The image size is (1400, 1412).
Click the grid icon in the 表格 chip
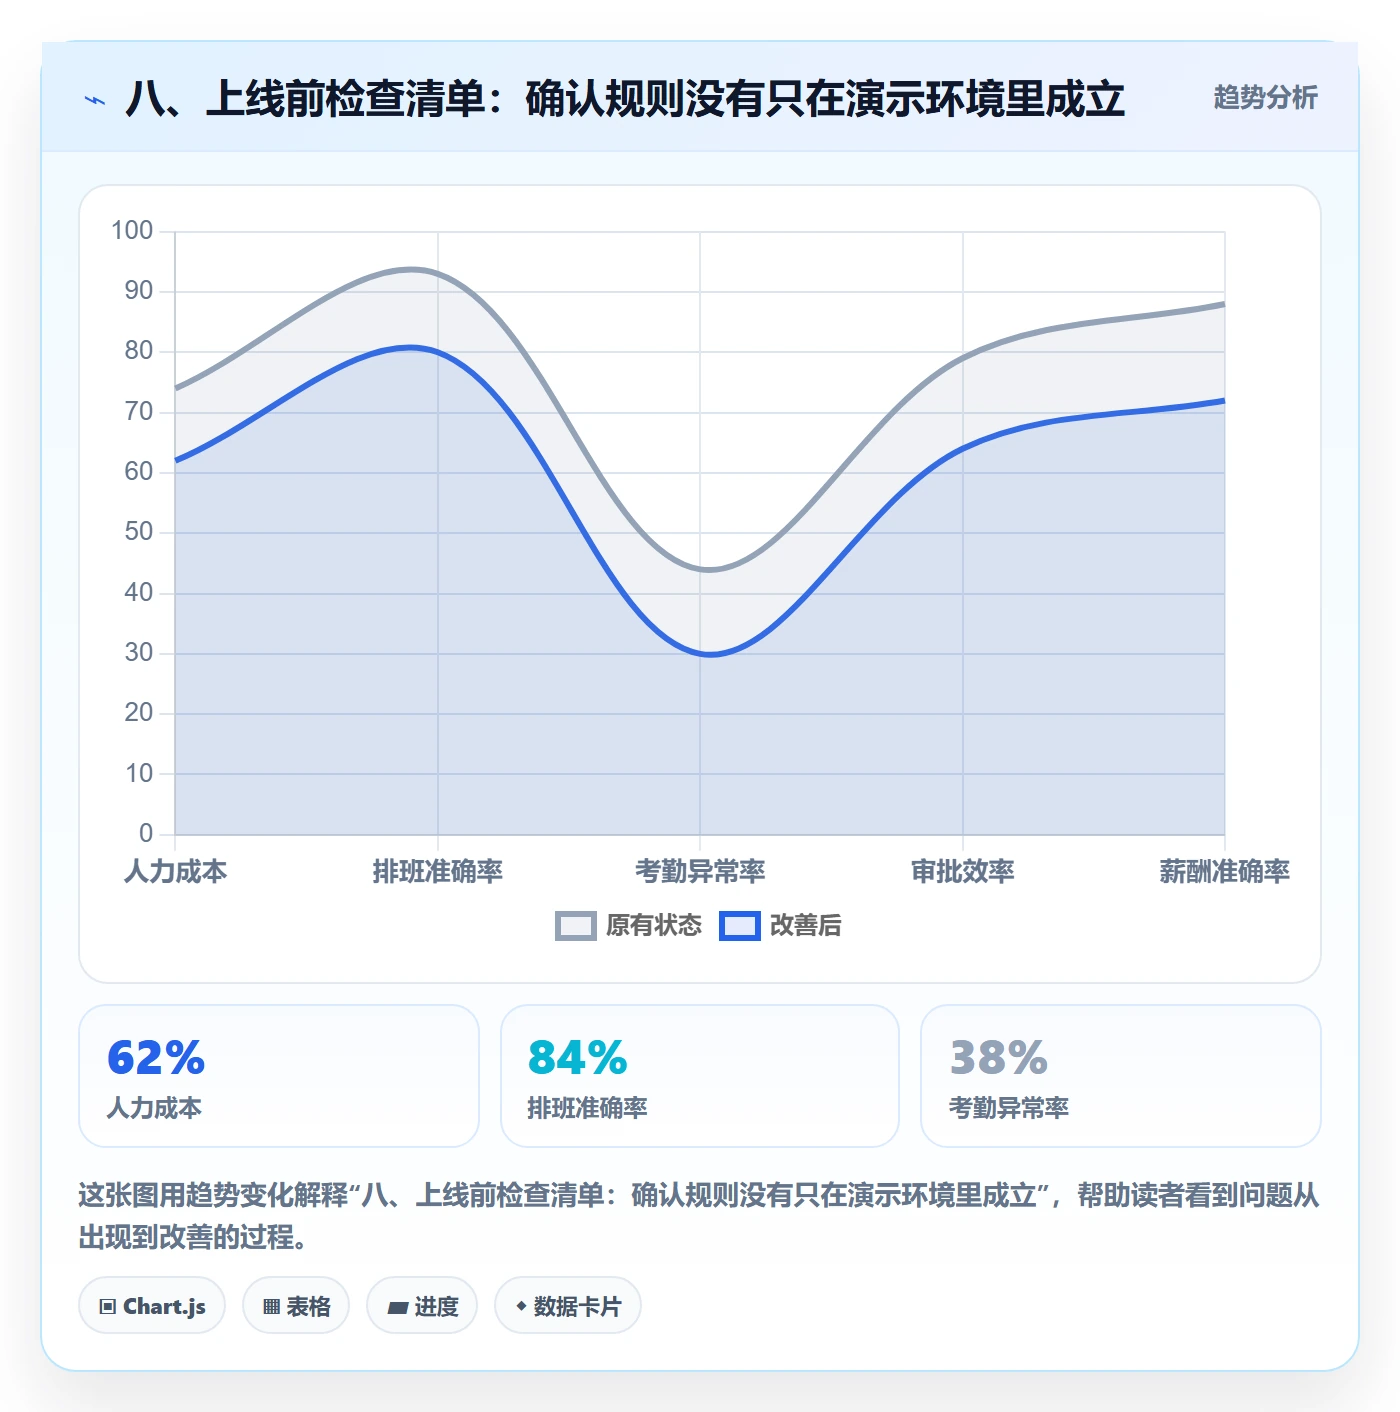click(x=271, y=1307)
